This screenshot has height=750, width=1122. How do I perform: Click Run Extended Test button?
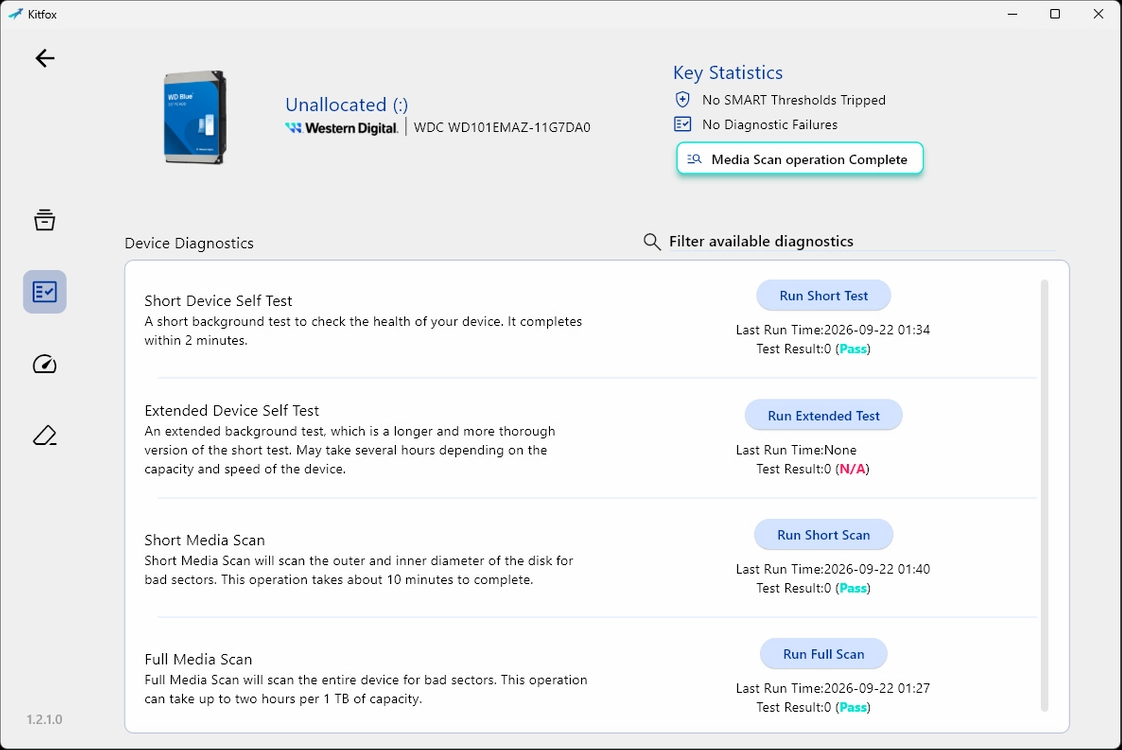(824, 416)
